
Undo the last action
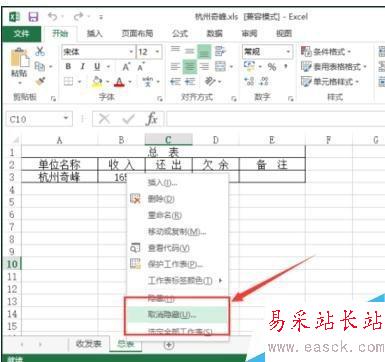tap(52, 16)
